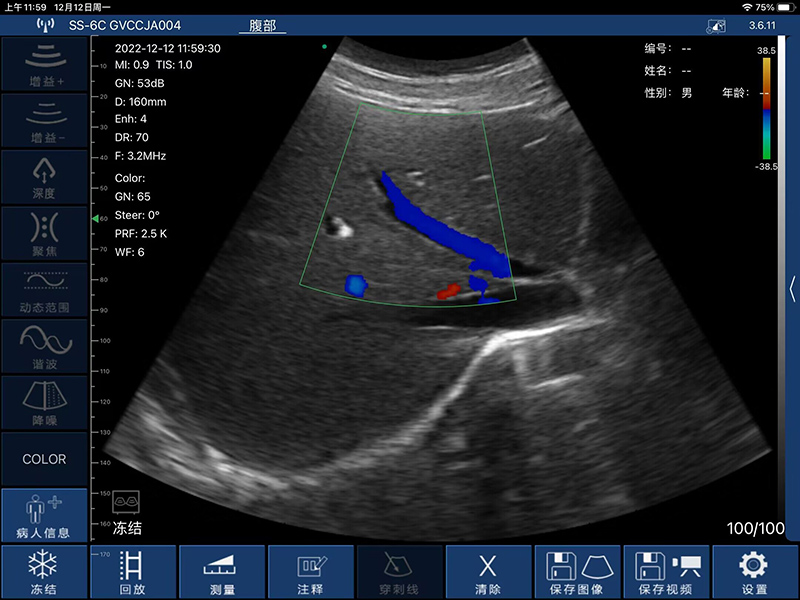The height and width of the screenshot is (600, 800).
Task: Click the Measure (测量) ruler icon
Action: 222,572
